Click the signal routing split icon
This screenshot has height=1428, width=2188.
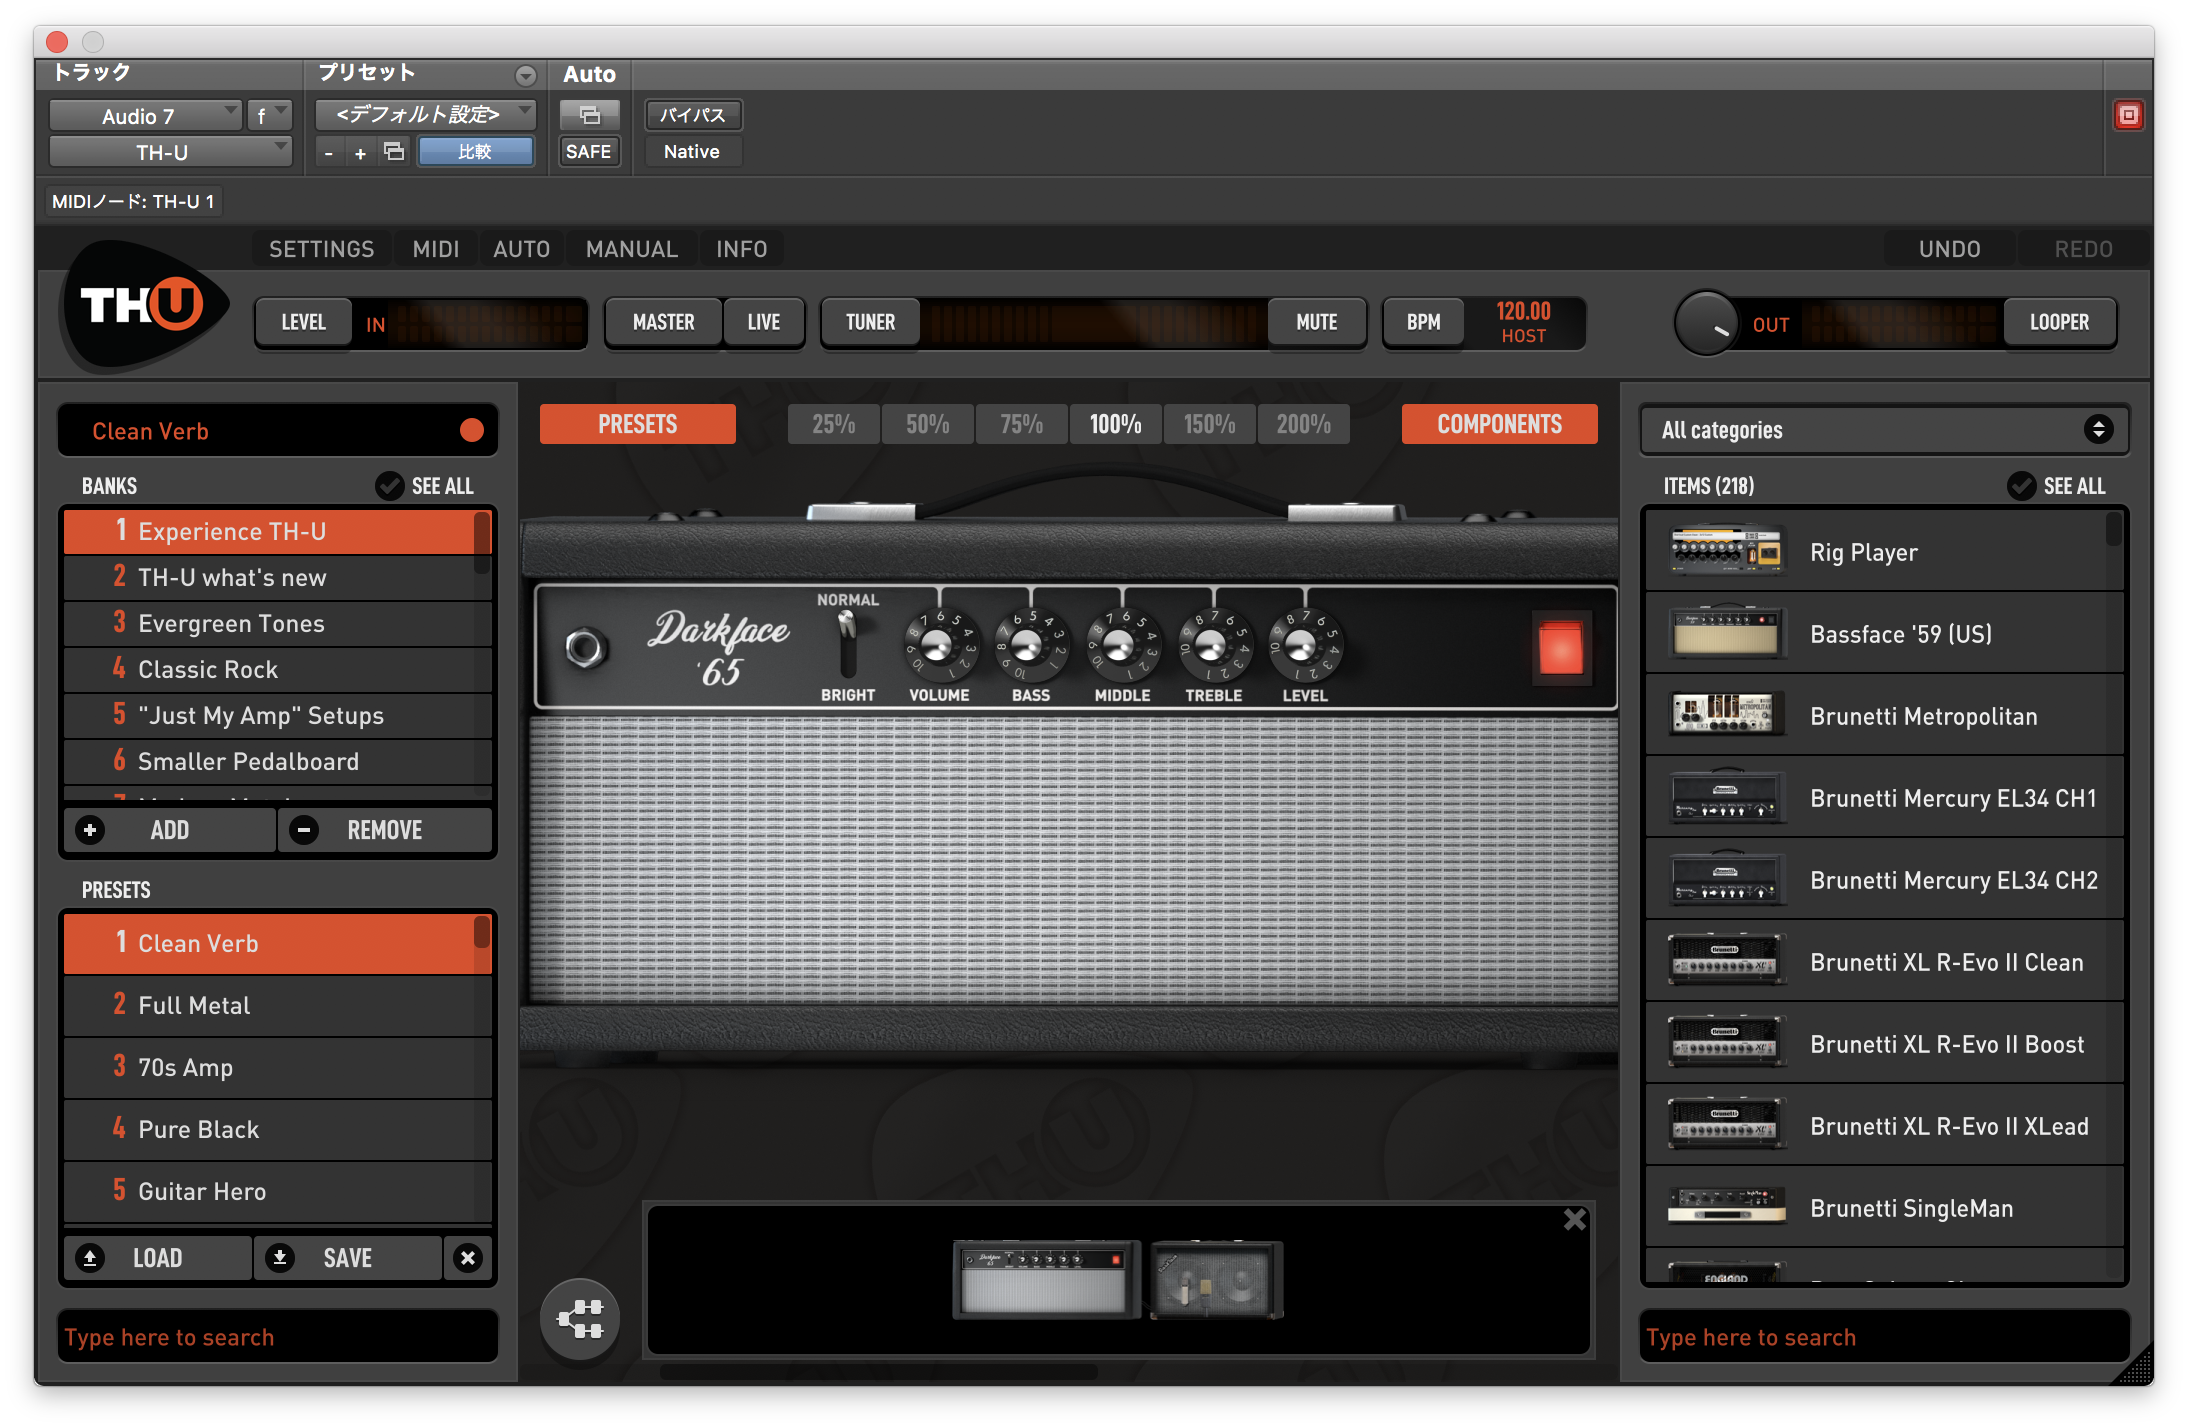(580, 1319)
